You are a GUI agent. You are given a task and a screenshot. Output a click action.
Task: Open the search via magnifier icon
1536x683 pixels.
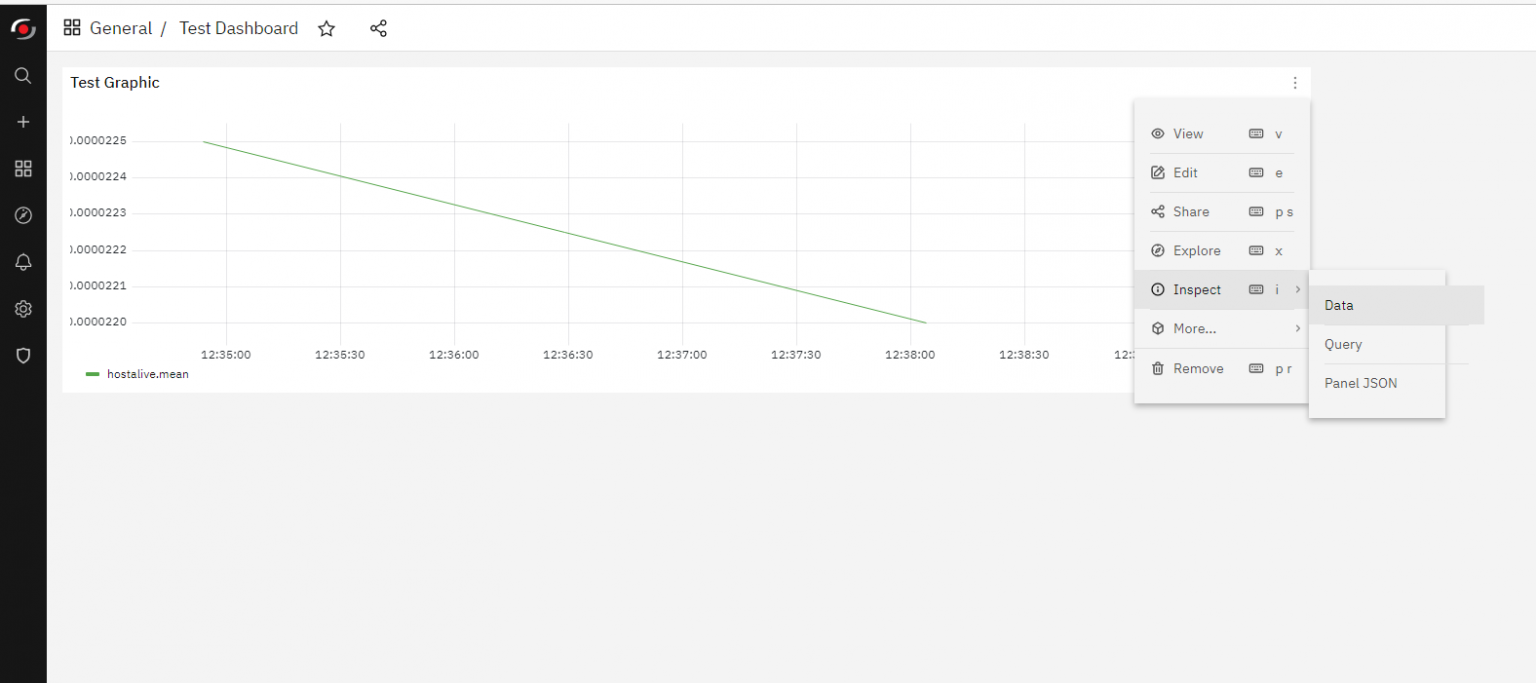(x=22, y=75)
